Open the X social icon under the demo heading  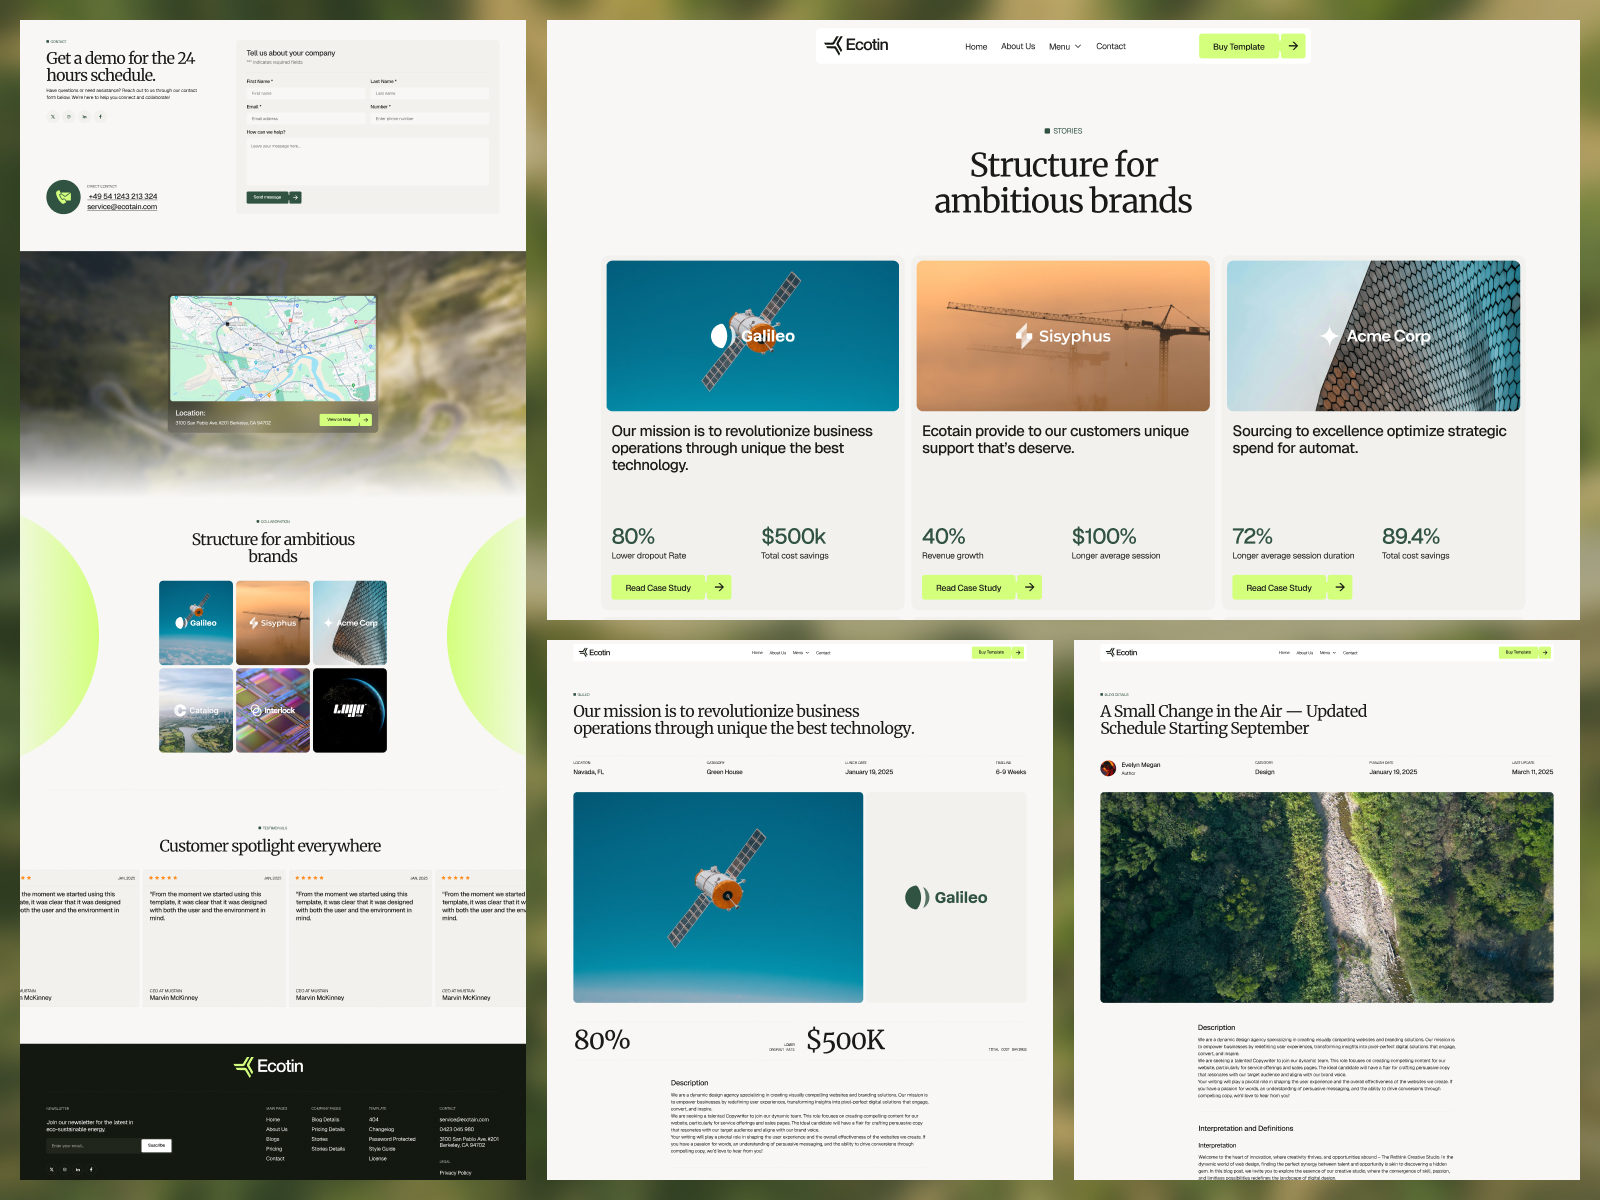coord(53,117)
